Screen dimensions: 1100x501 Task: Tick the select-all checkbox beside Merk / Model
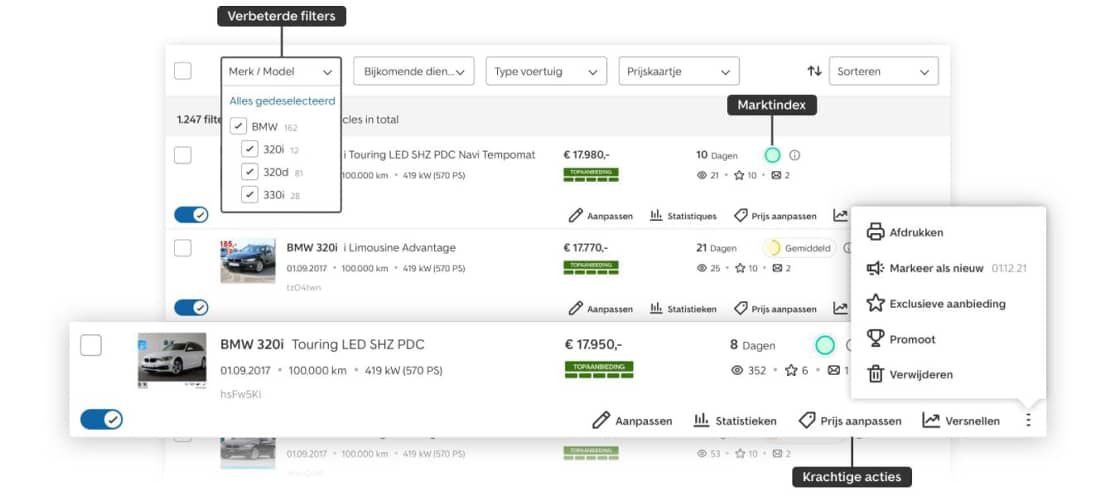pyautogui.click(x=182, y=71)
